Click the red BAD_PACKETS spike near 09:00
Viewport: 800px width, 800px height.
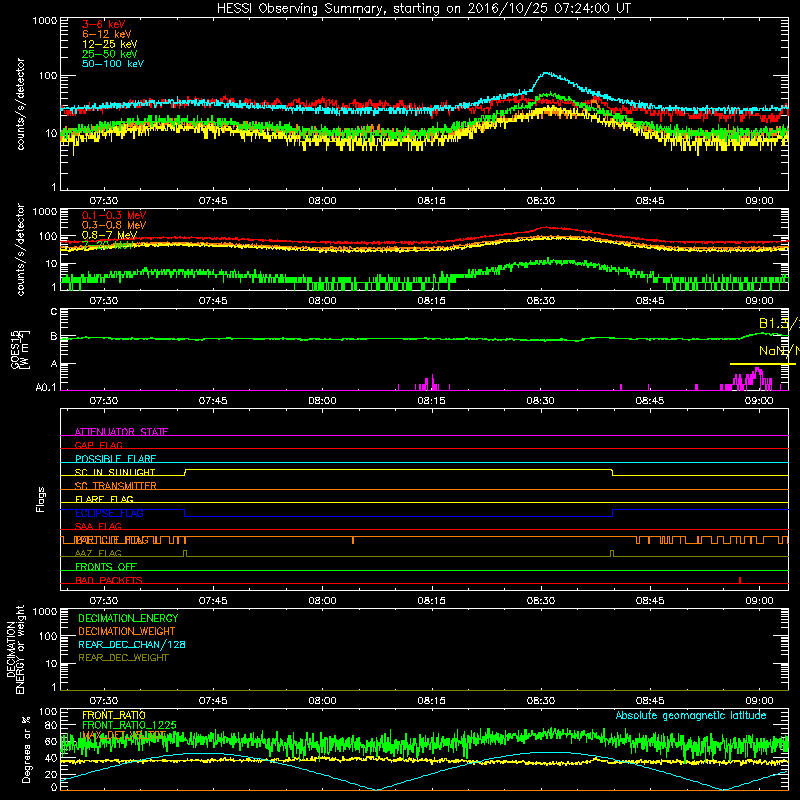(x=740, y=580)
